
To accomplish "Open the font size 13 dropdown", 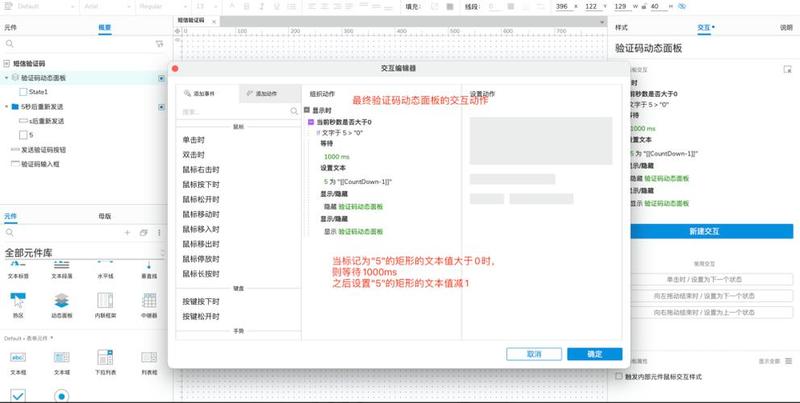I will [207, 7].
